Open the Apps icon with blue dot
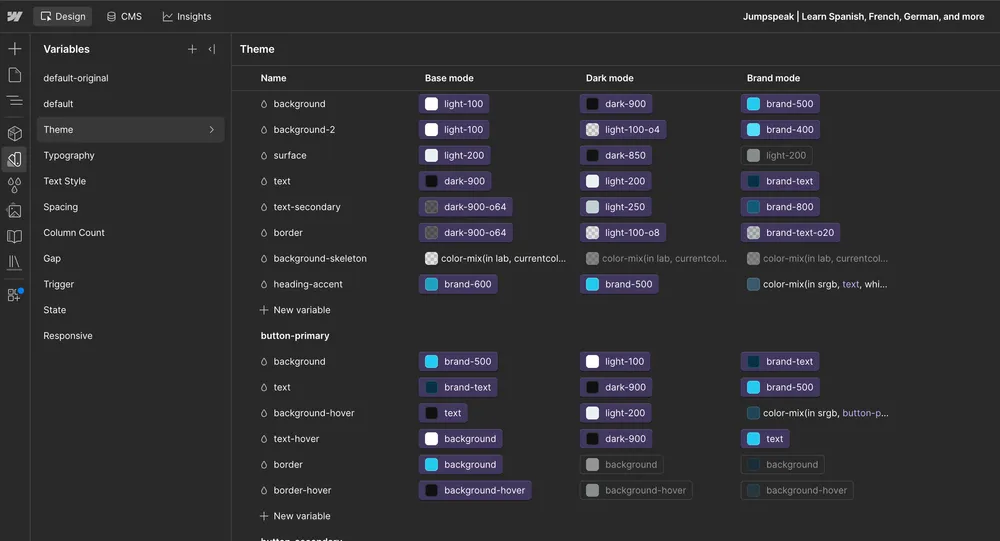 (15, 294)
